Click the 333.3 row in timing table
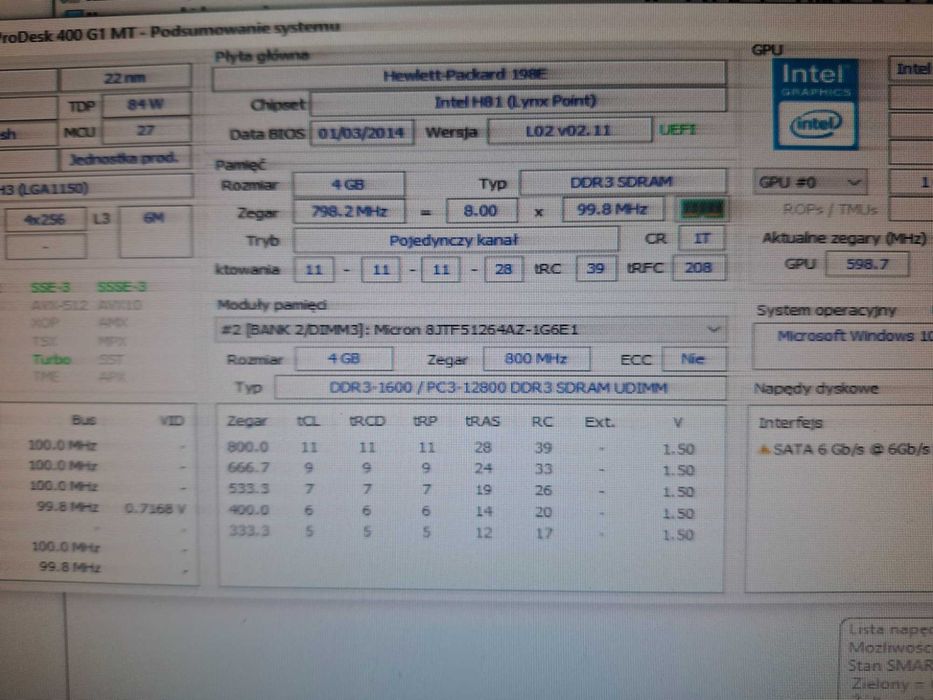933x700 pixels. (x=461, y=533)
